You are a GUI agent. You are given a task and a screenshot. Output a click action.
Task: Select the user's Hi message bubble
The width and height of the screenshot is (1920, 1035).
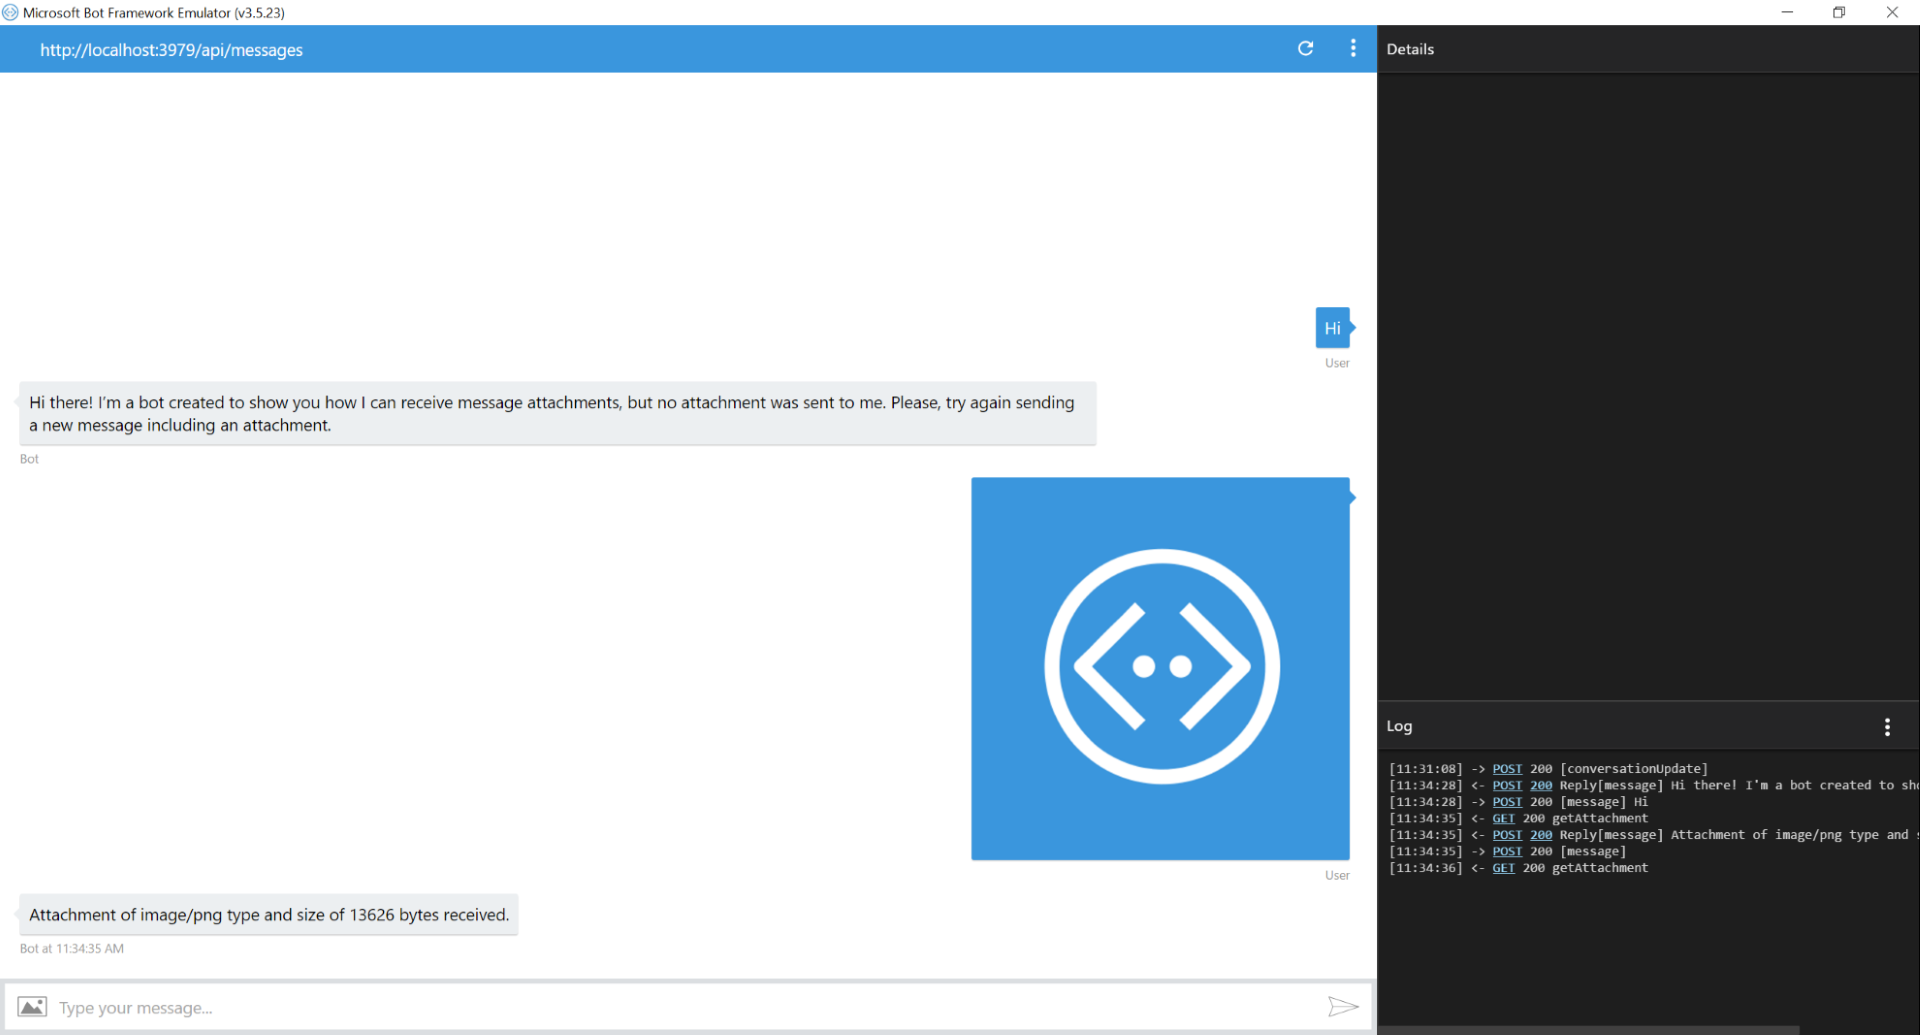(x=1332, y=328)
